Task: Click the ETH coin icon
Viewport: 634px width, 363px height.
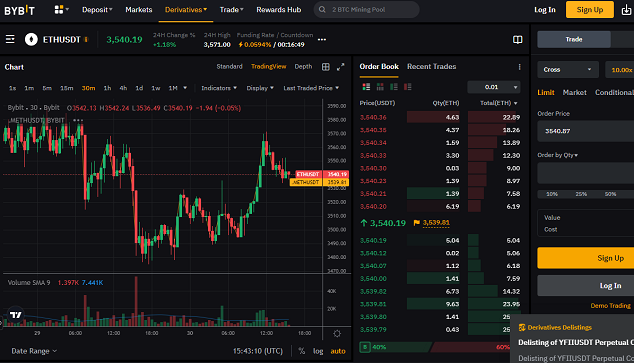Action: pos(31,39)
